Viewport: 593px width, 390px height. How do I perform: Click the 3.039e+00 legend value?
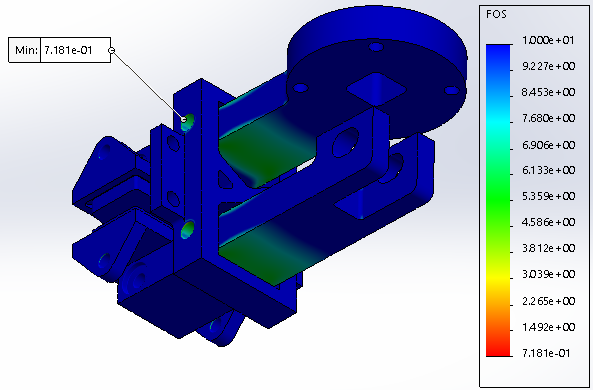[548, 274]
